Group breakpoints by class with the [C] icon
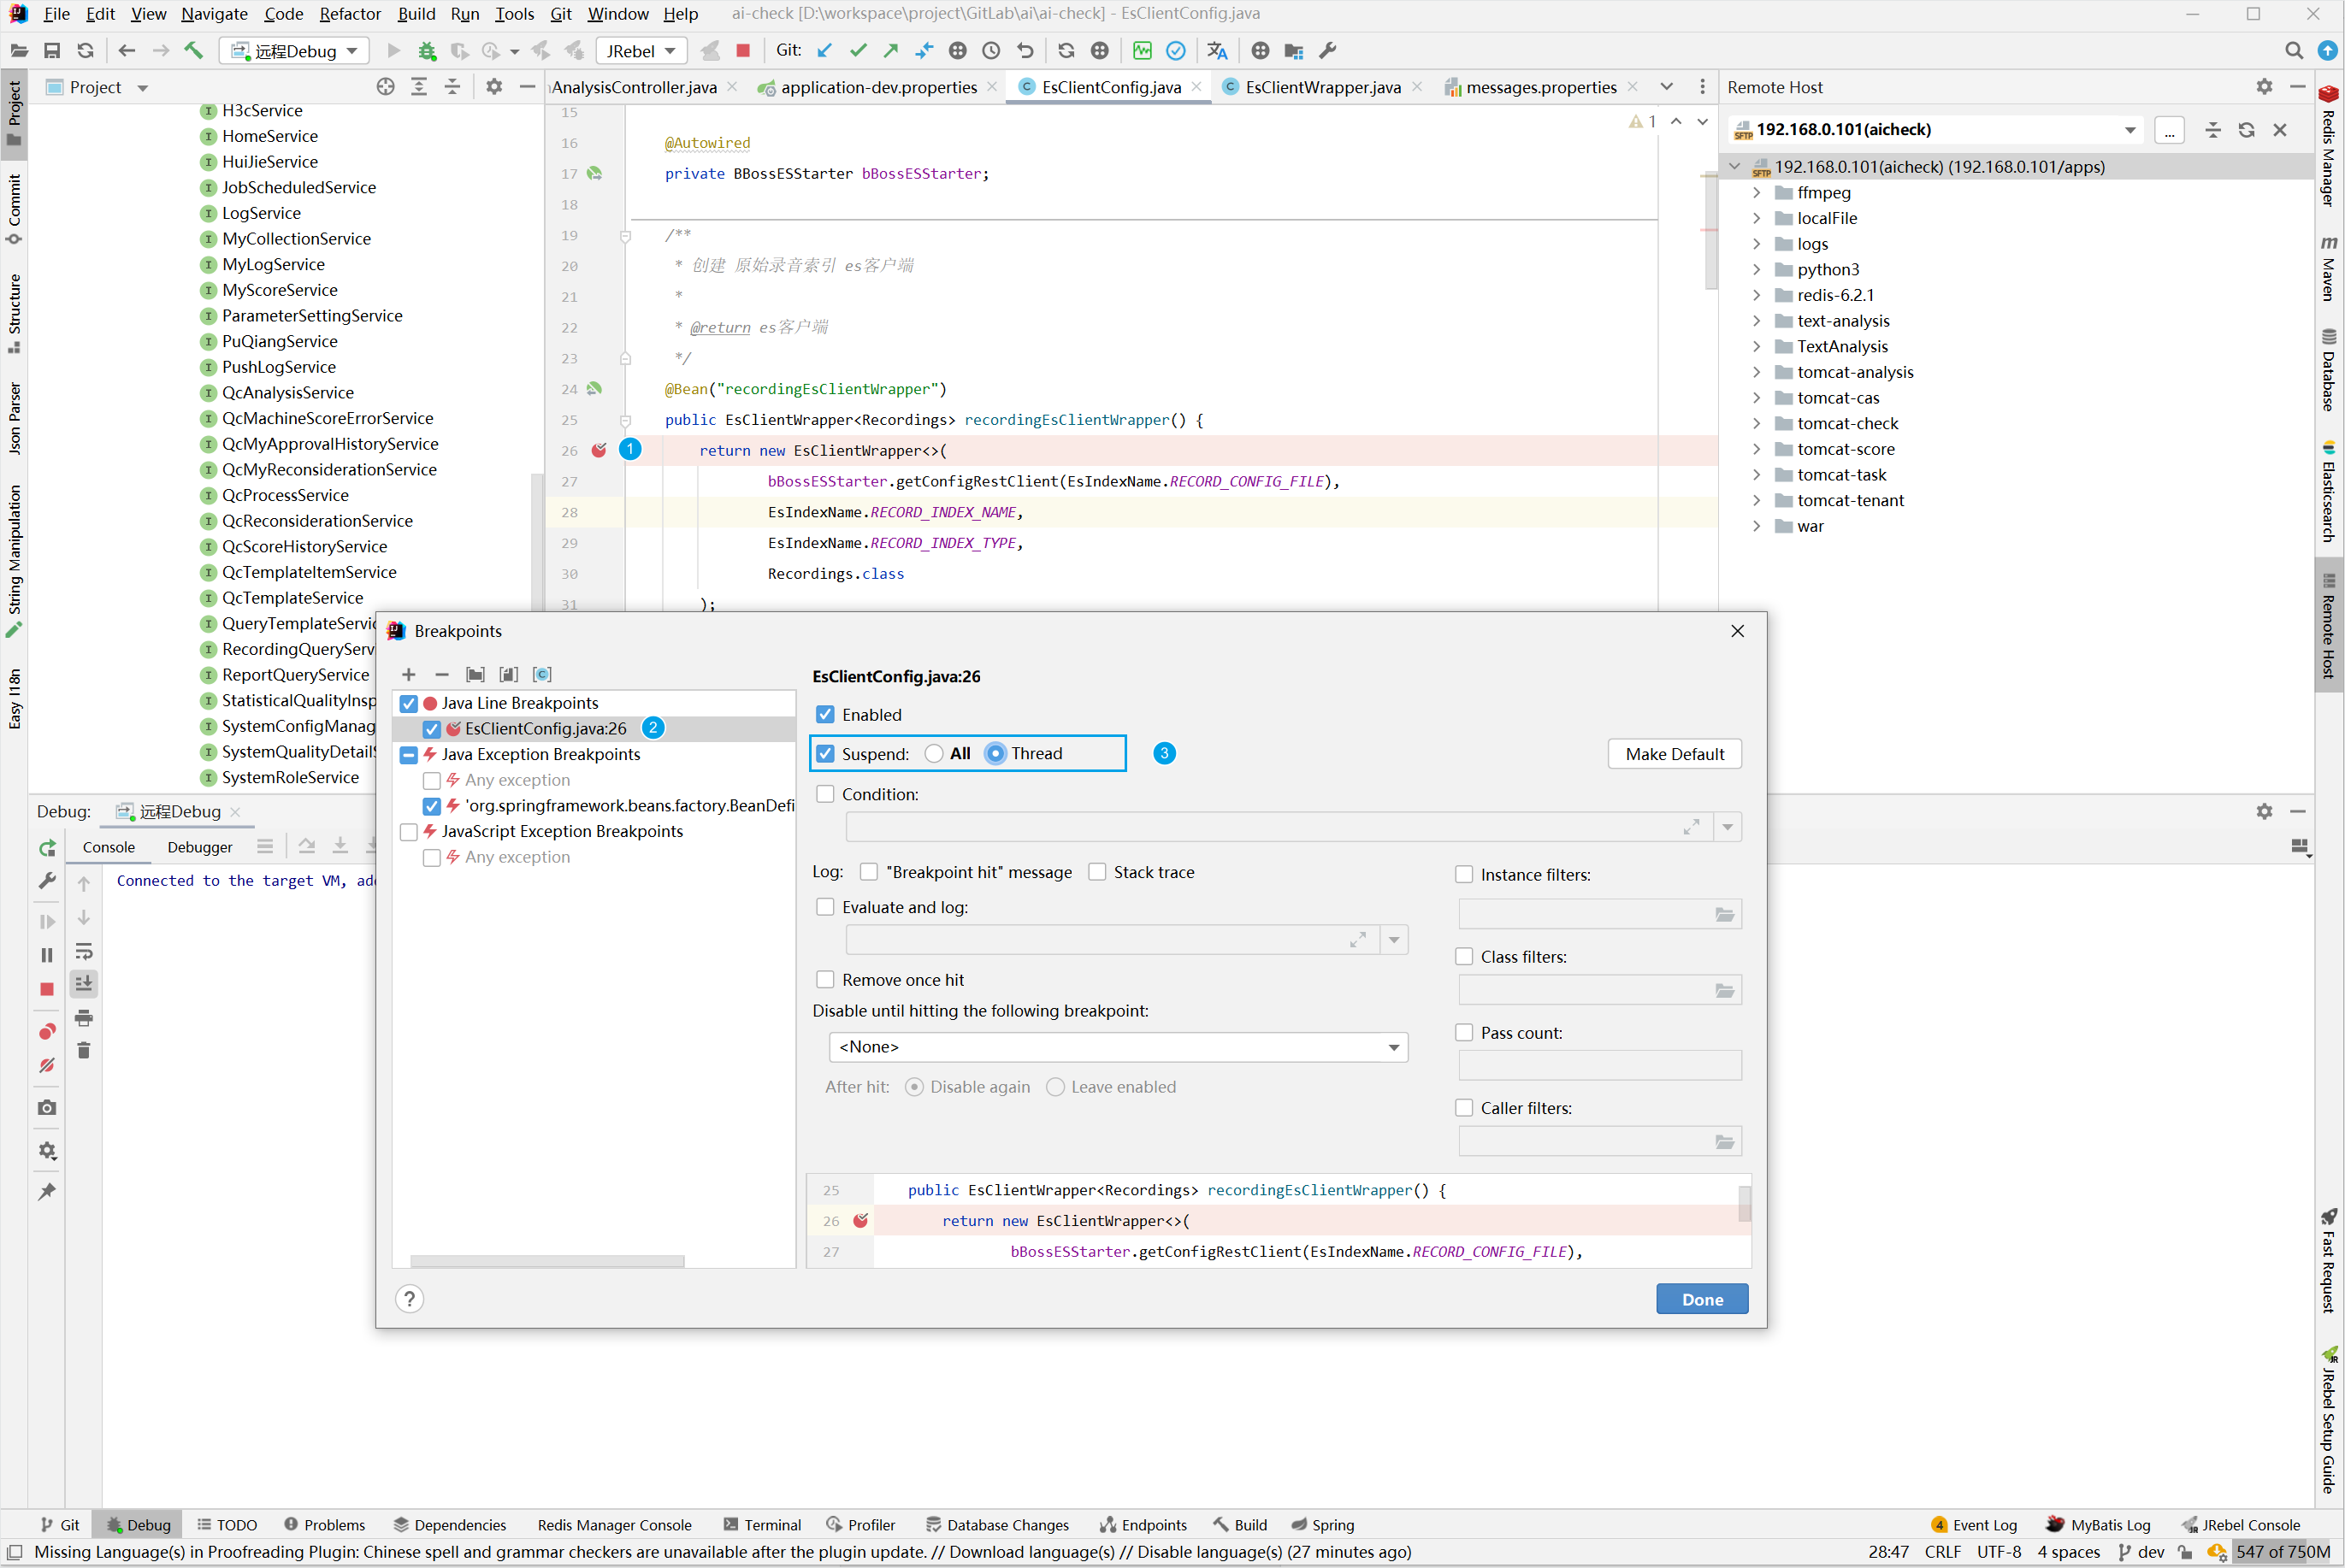 pyautogui.click(x=542, y=674)
